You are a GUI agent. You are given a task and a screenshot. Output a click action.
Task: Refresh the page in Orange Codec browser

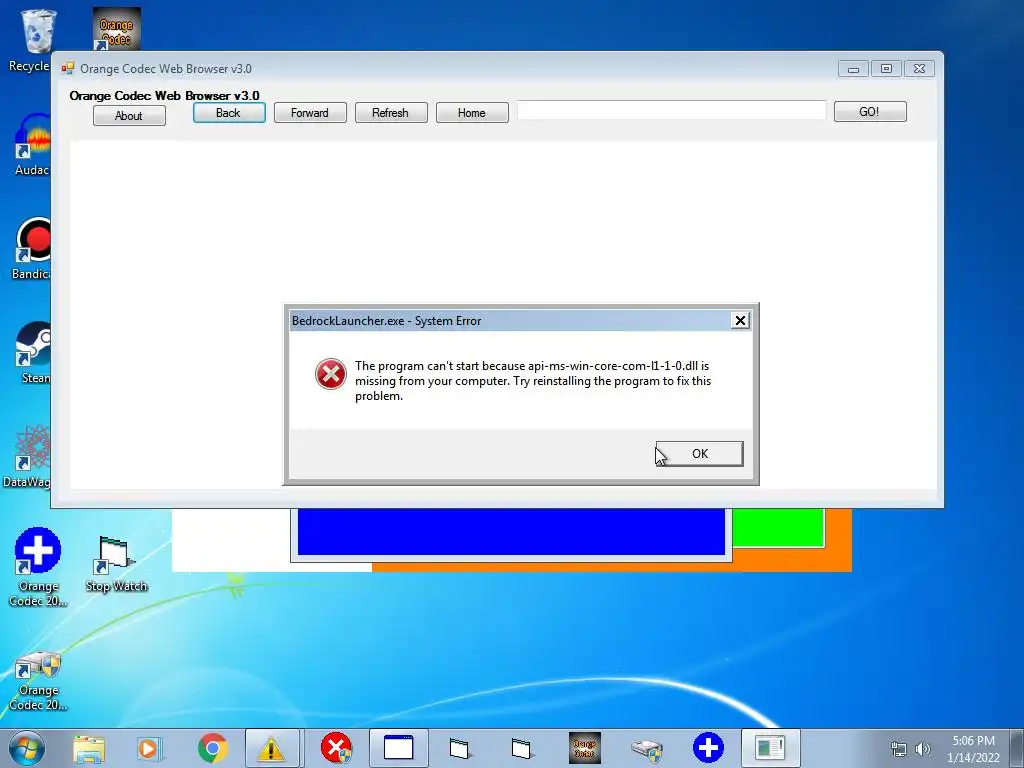[391, 112]
